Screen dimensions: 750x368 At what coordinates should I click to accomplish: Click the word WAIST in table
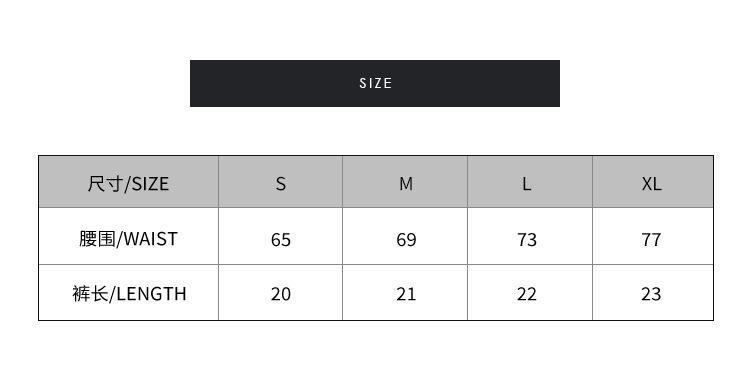pyautogui.click(x=151, y=239)
